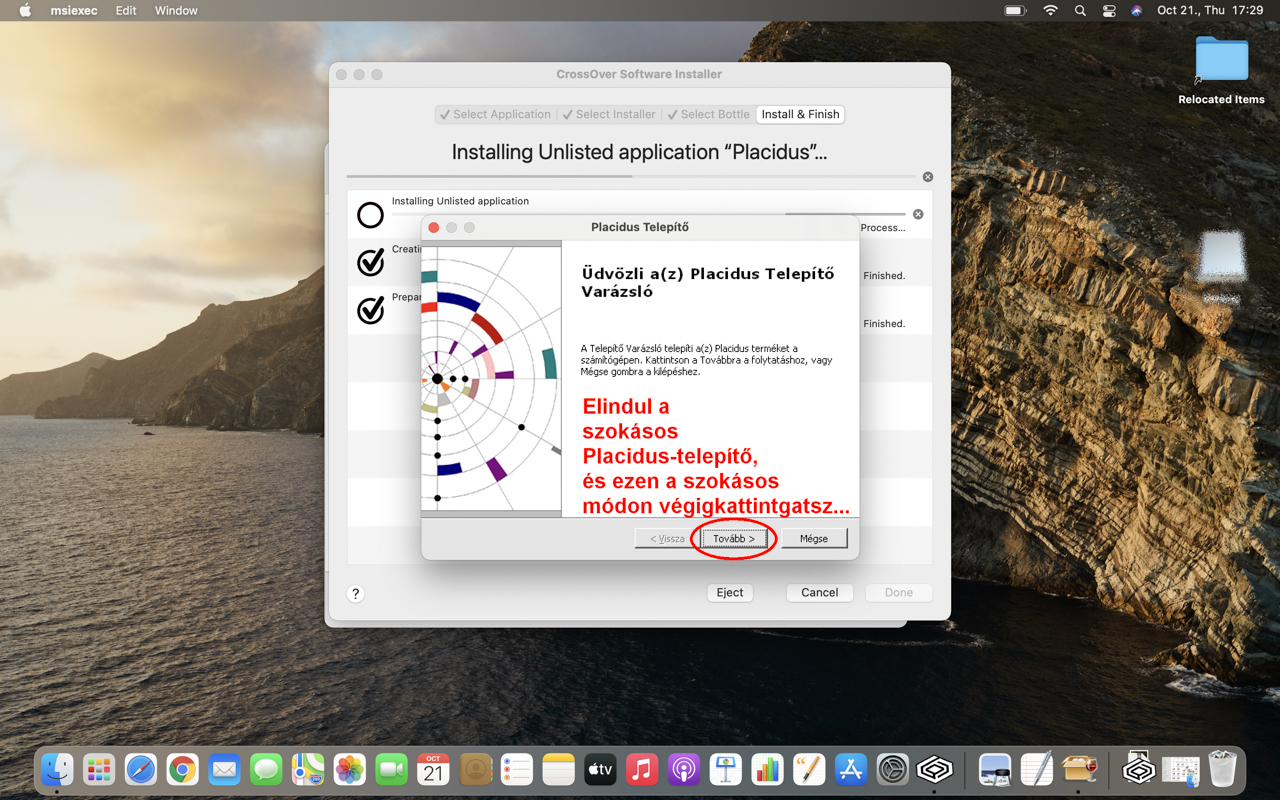Click the date and time in the menu bar
Screen dimensions: 1280x800
click(x=1210, y=10)
